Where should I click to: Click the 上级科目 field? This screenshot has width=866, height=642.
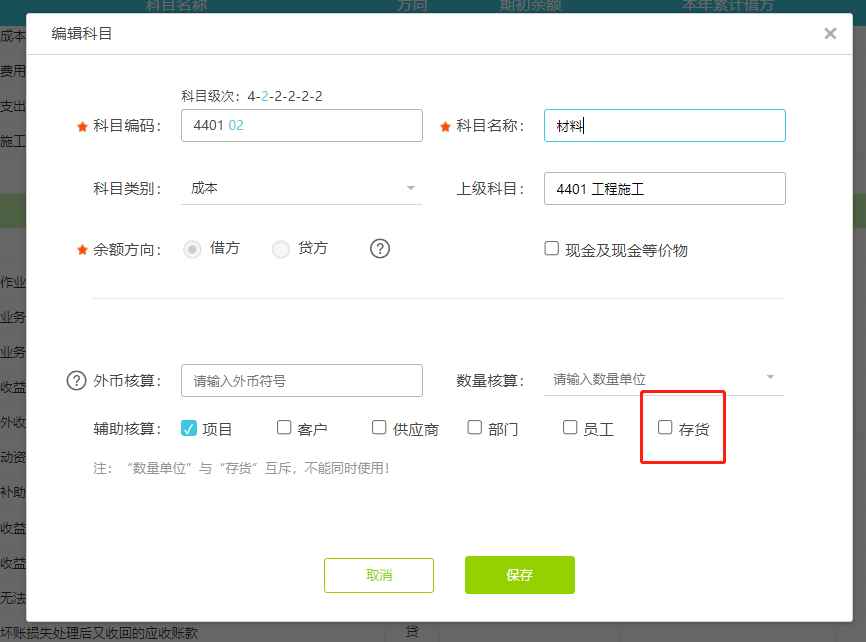[x=664, y=188]
